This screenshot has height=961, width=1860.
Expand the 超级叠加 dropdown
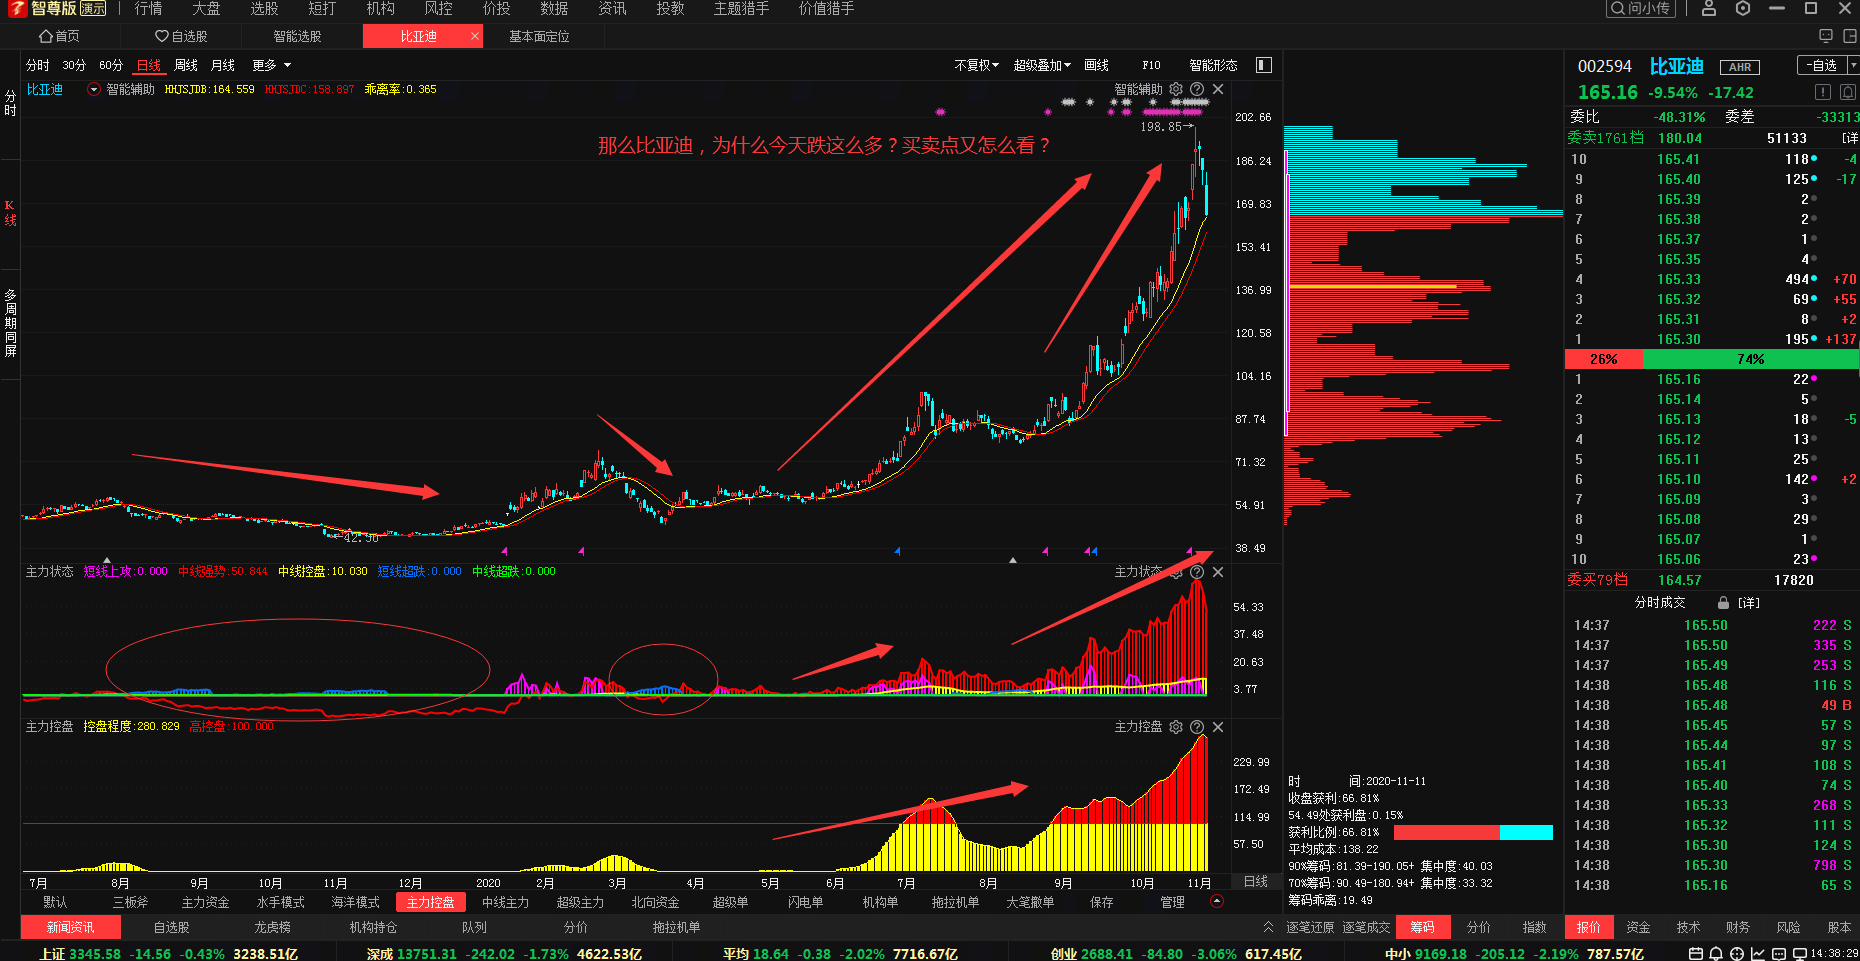pos(1042,65)
